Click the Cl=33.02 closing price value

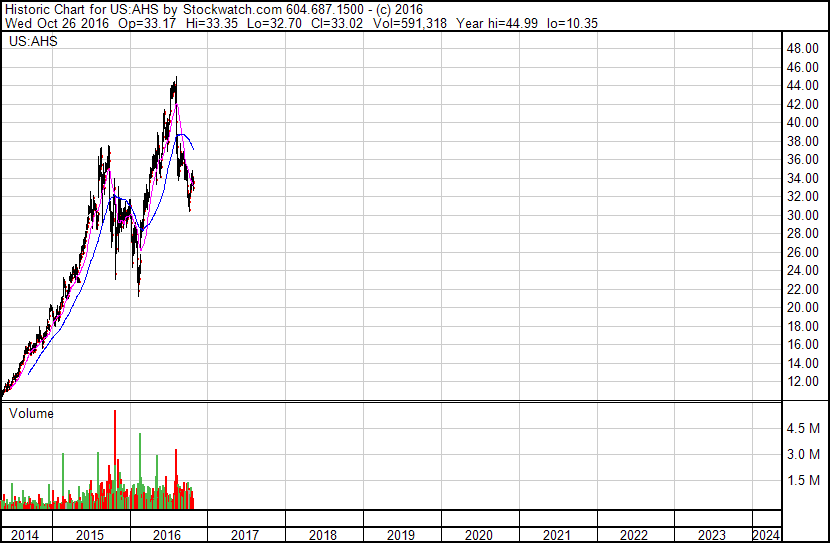pyautogui.click(x=337, y=23)
